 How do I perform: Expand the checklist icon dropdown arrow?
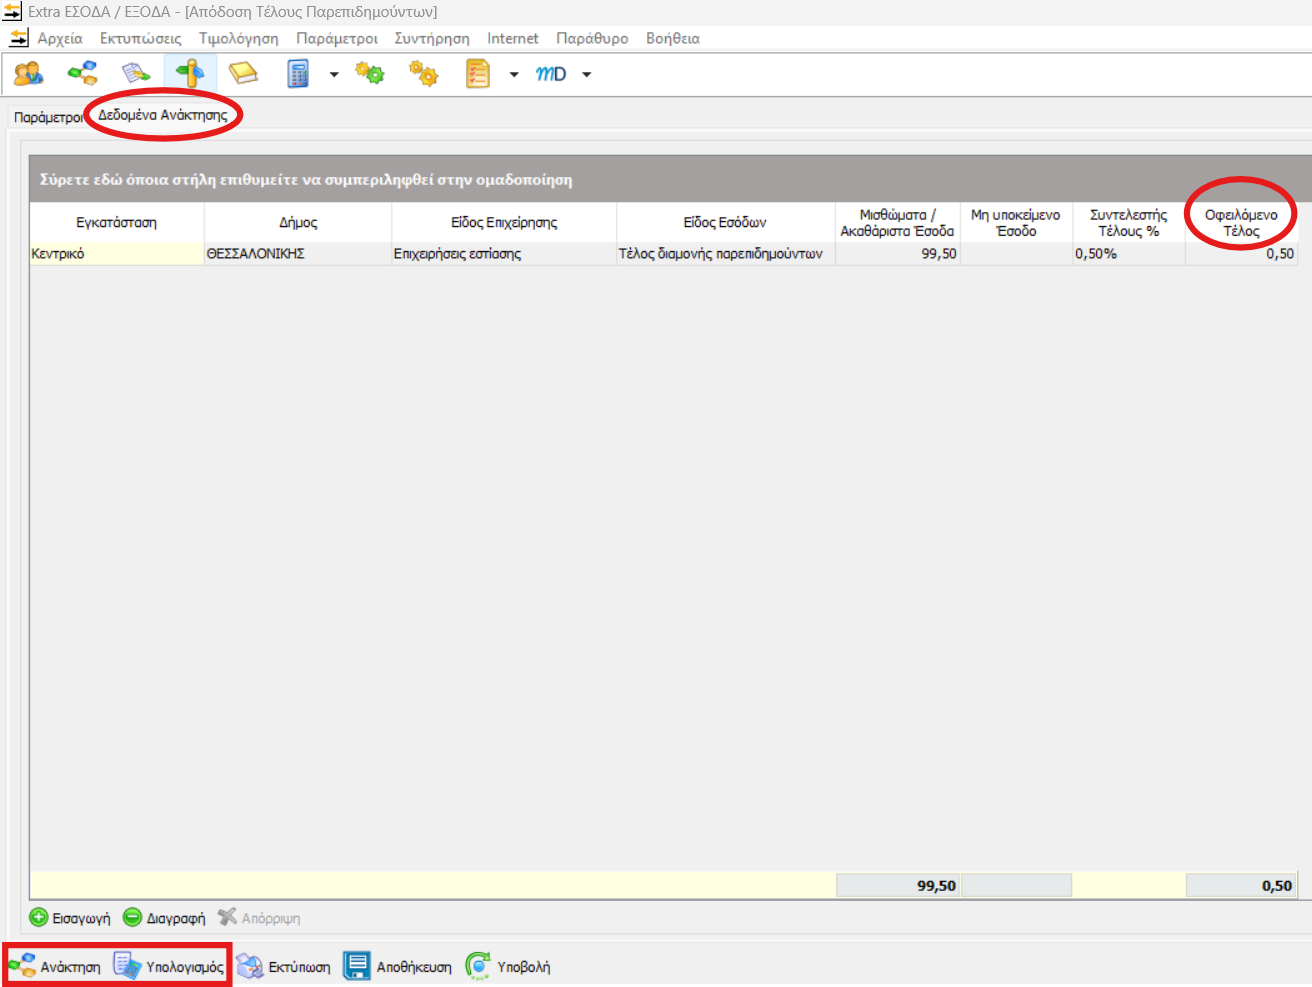pyautogui.click(x=514, y=74)
